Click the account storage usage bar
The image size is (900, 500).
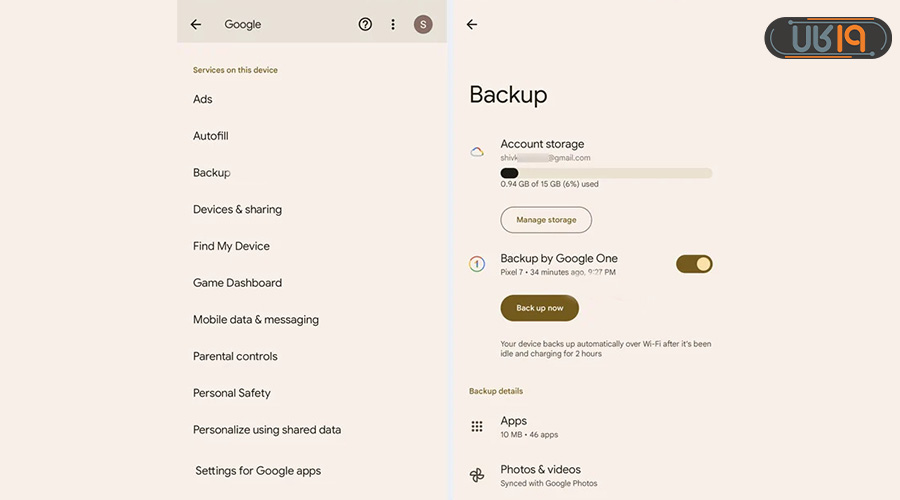pos(606,173)
